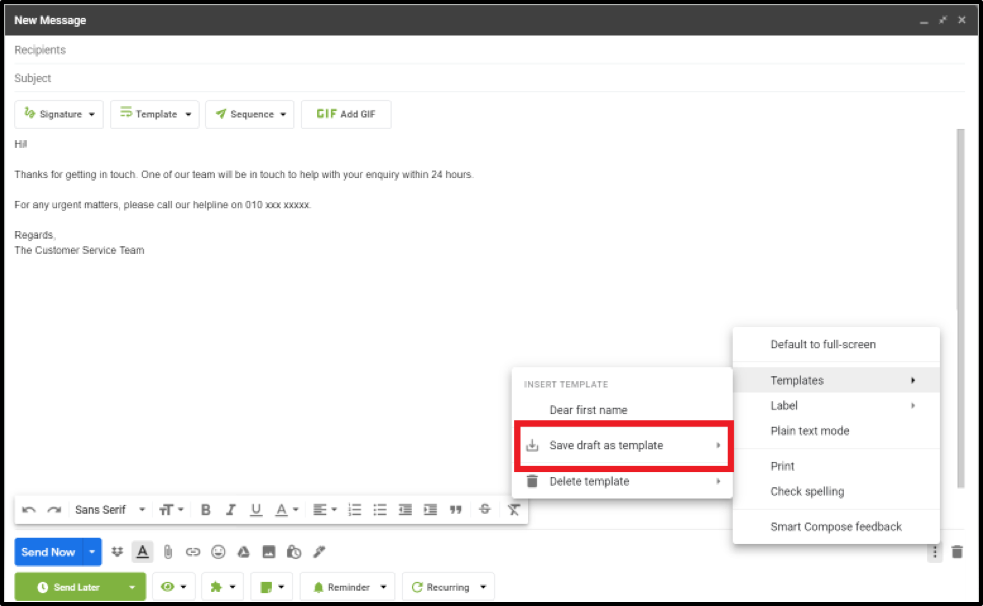Viewport: 983px width, 606px height.
Task: Open the text color picker
Action: pos(286,510)
